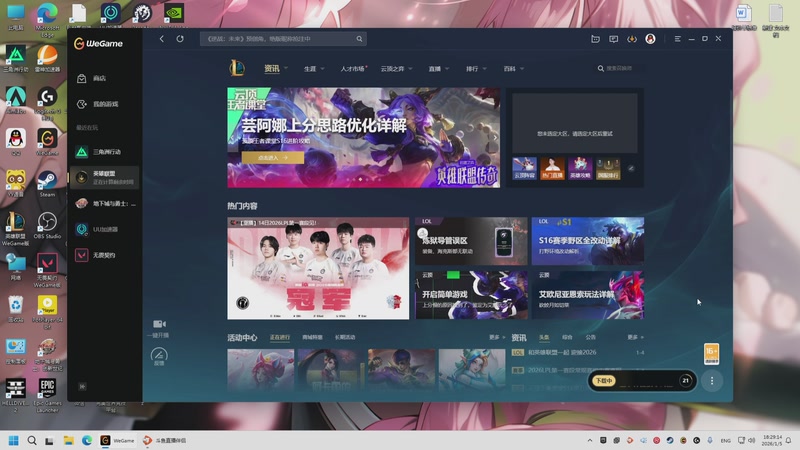Expand the 资讯 dropdown arrow

coord(286,68)
